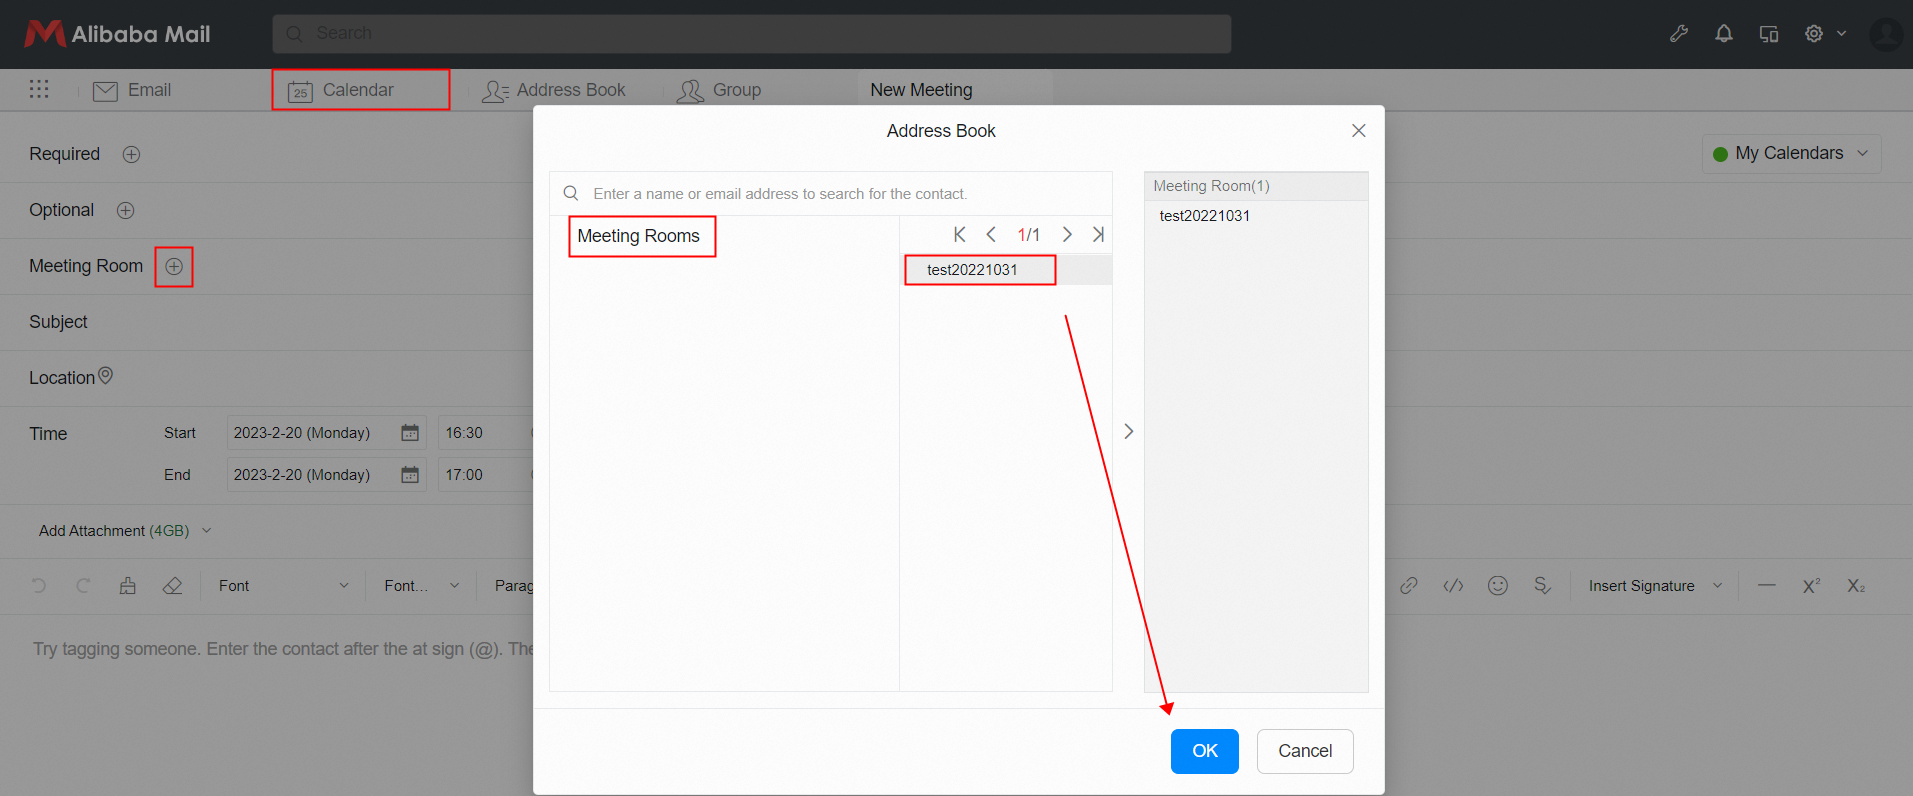Screen dimensions: 1913x796
Task: Open the app grid launcher icon
Action: [39, 89]
